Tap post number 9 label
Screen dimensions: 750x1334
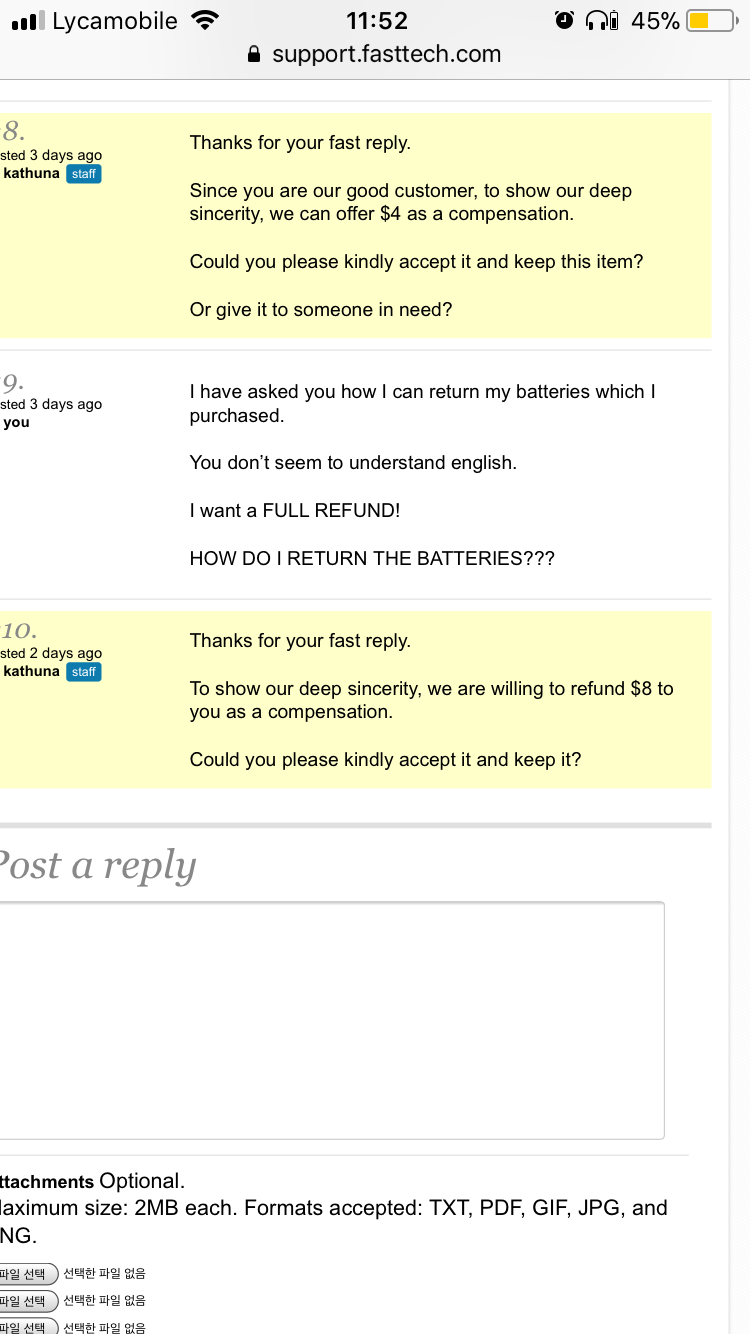pos(13,381)
